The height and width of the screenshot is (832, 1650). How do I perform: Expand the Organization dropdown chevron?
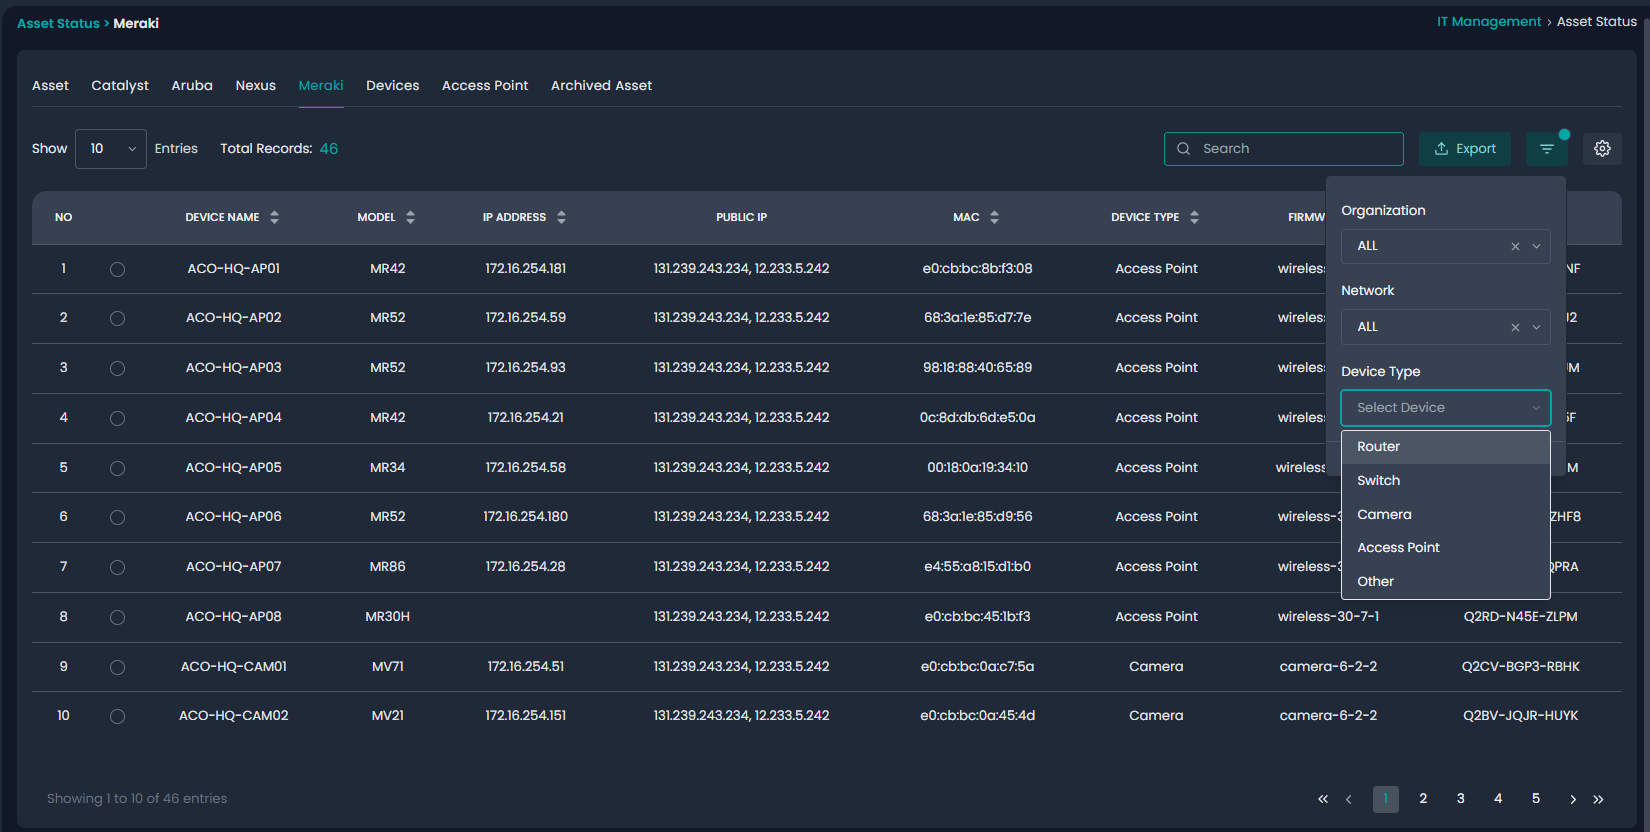(1537, 246)
